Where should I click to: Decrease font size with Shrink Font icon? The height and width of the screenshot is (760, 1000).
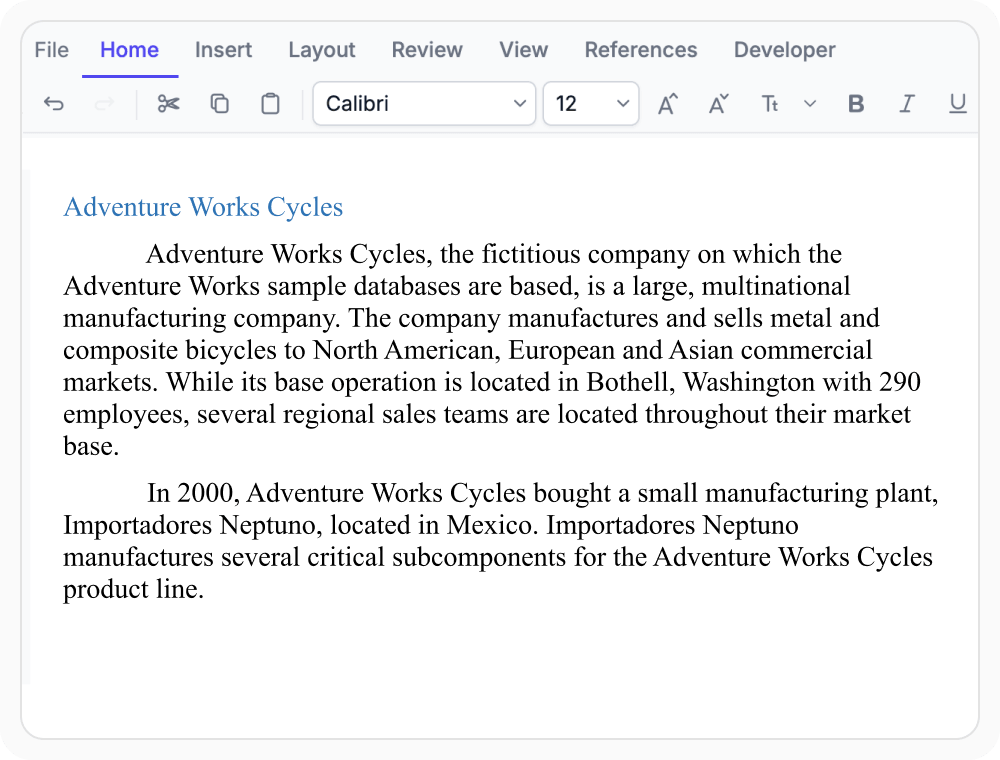tap(719, 103)
